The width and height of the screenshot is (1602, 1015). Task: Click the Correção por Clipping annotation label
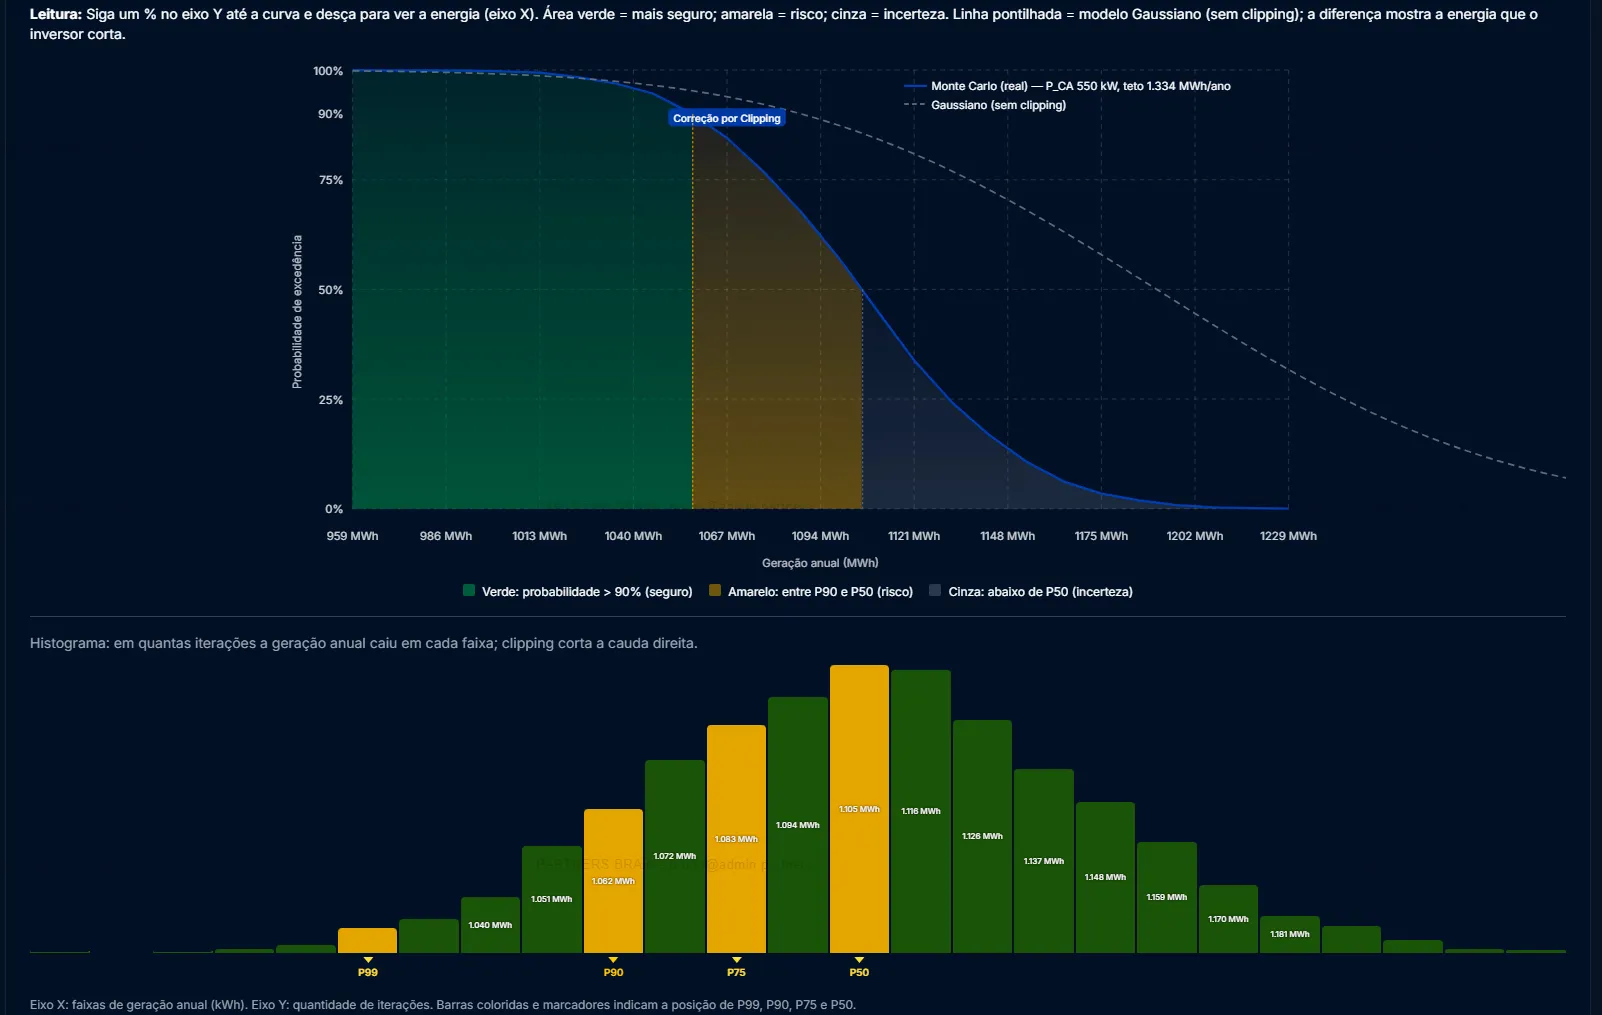[727, 118]
